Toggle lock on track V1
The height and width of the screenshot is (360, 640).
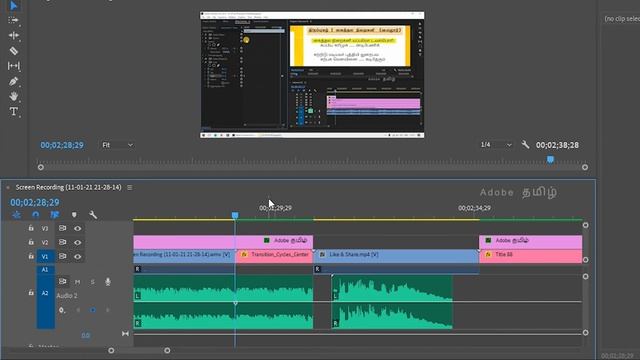point(31,256)
